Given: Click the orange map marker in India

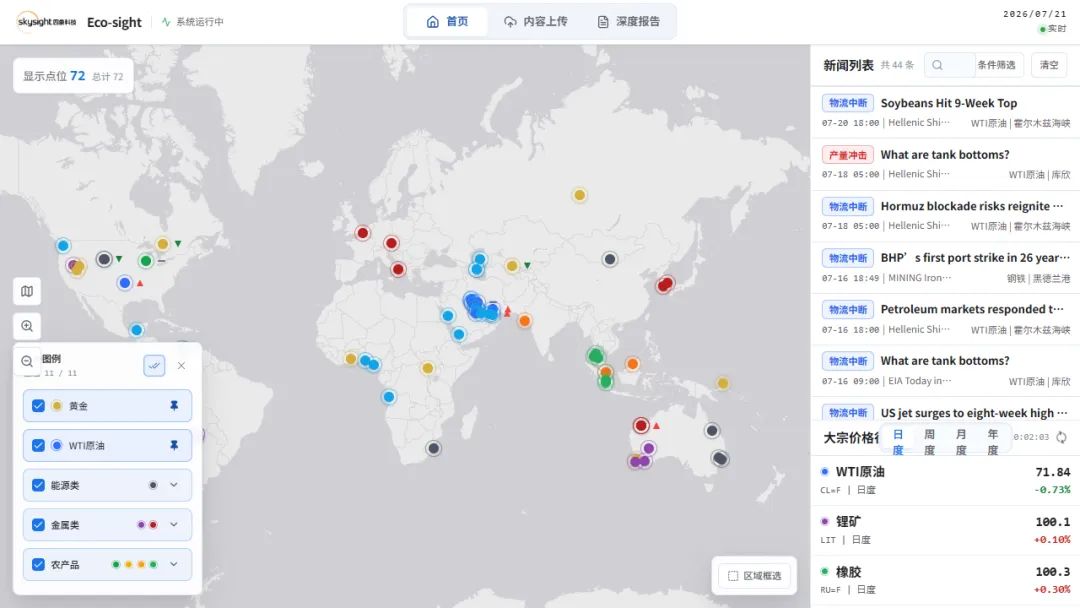Looking at the screenshot, I should click(x=525, y=320).
